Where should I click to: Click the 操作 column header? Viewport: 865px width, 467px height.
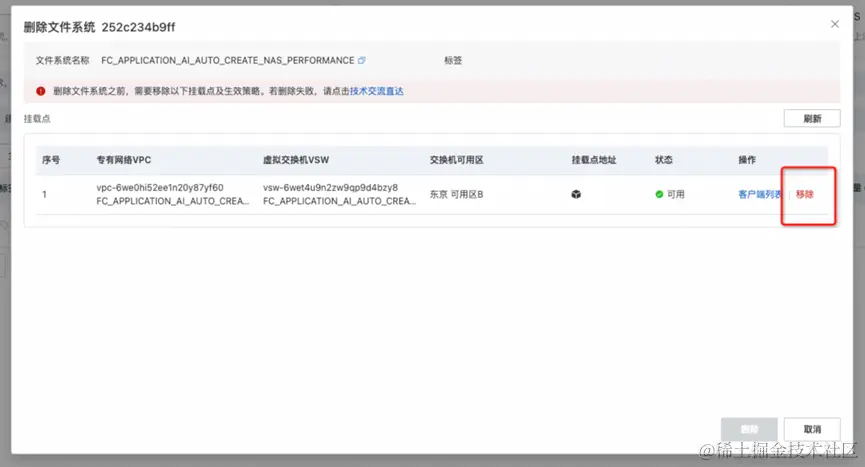pos(747,160)
